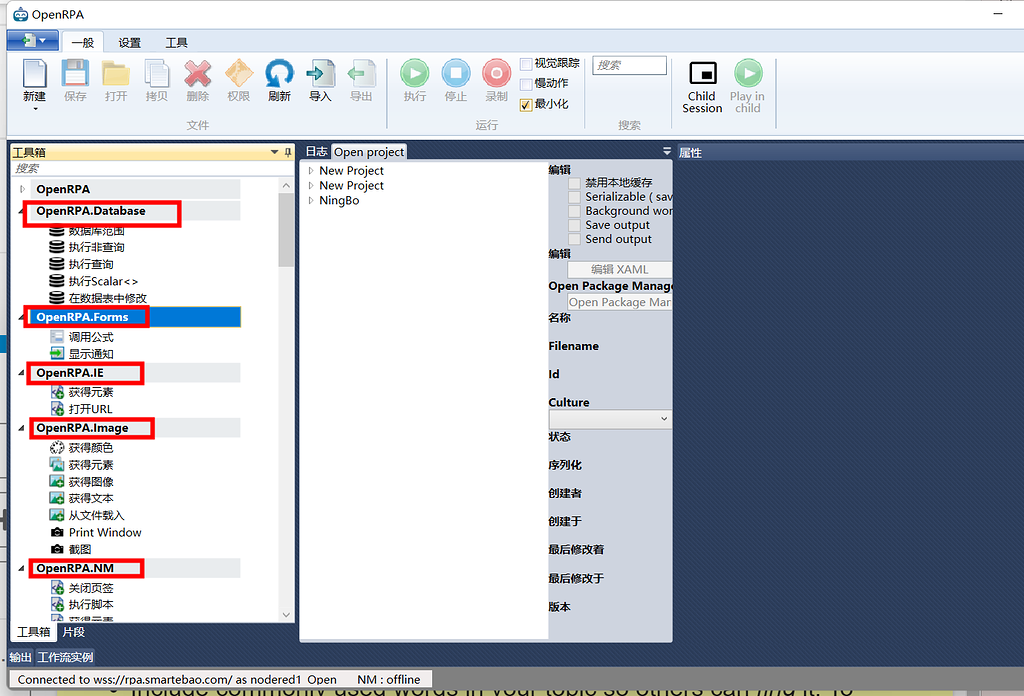Image resolution: width=1024 pixels, height=696 pixels.
Task: Uncheck the 最小化 checkbox
Action: (x=525, y=104)
